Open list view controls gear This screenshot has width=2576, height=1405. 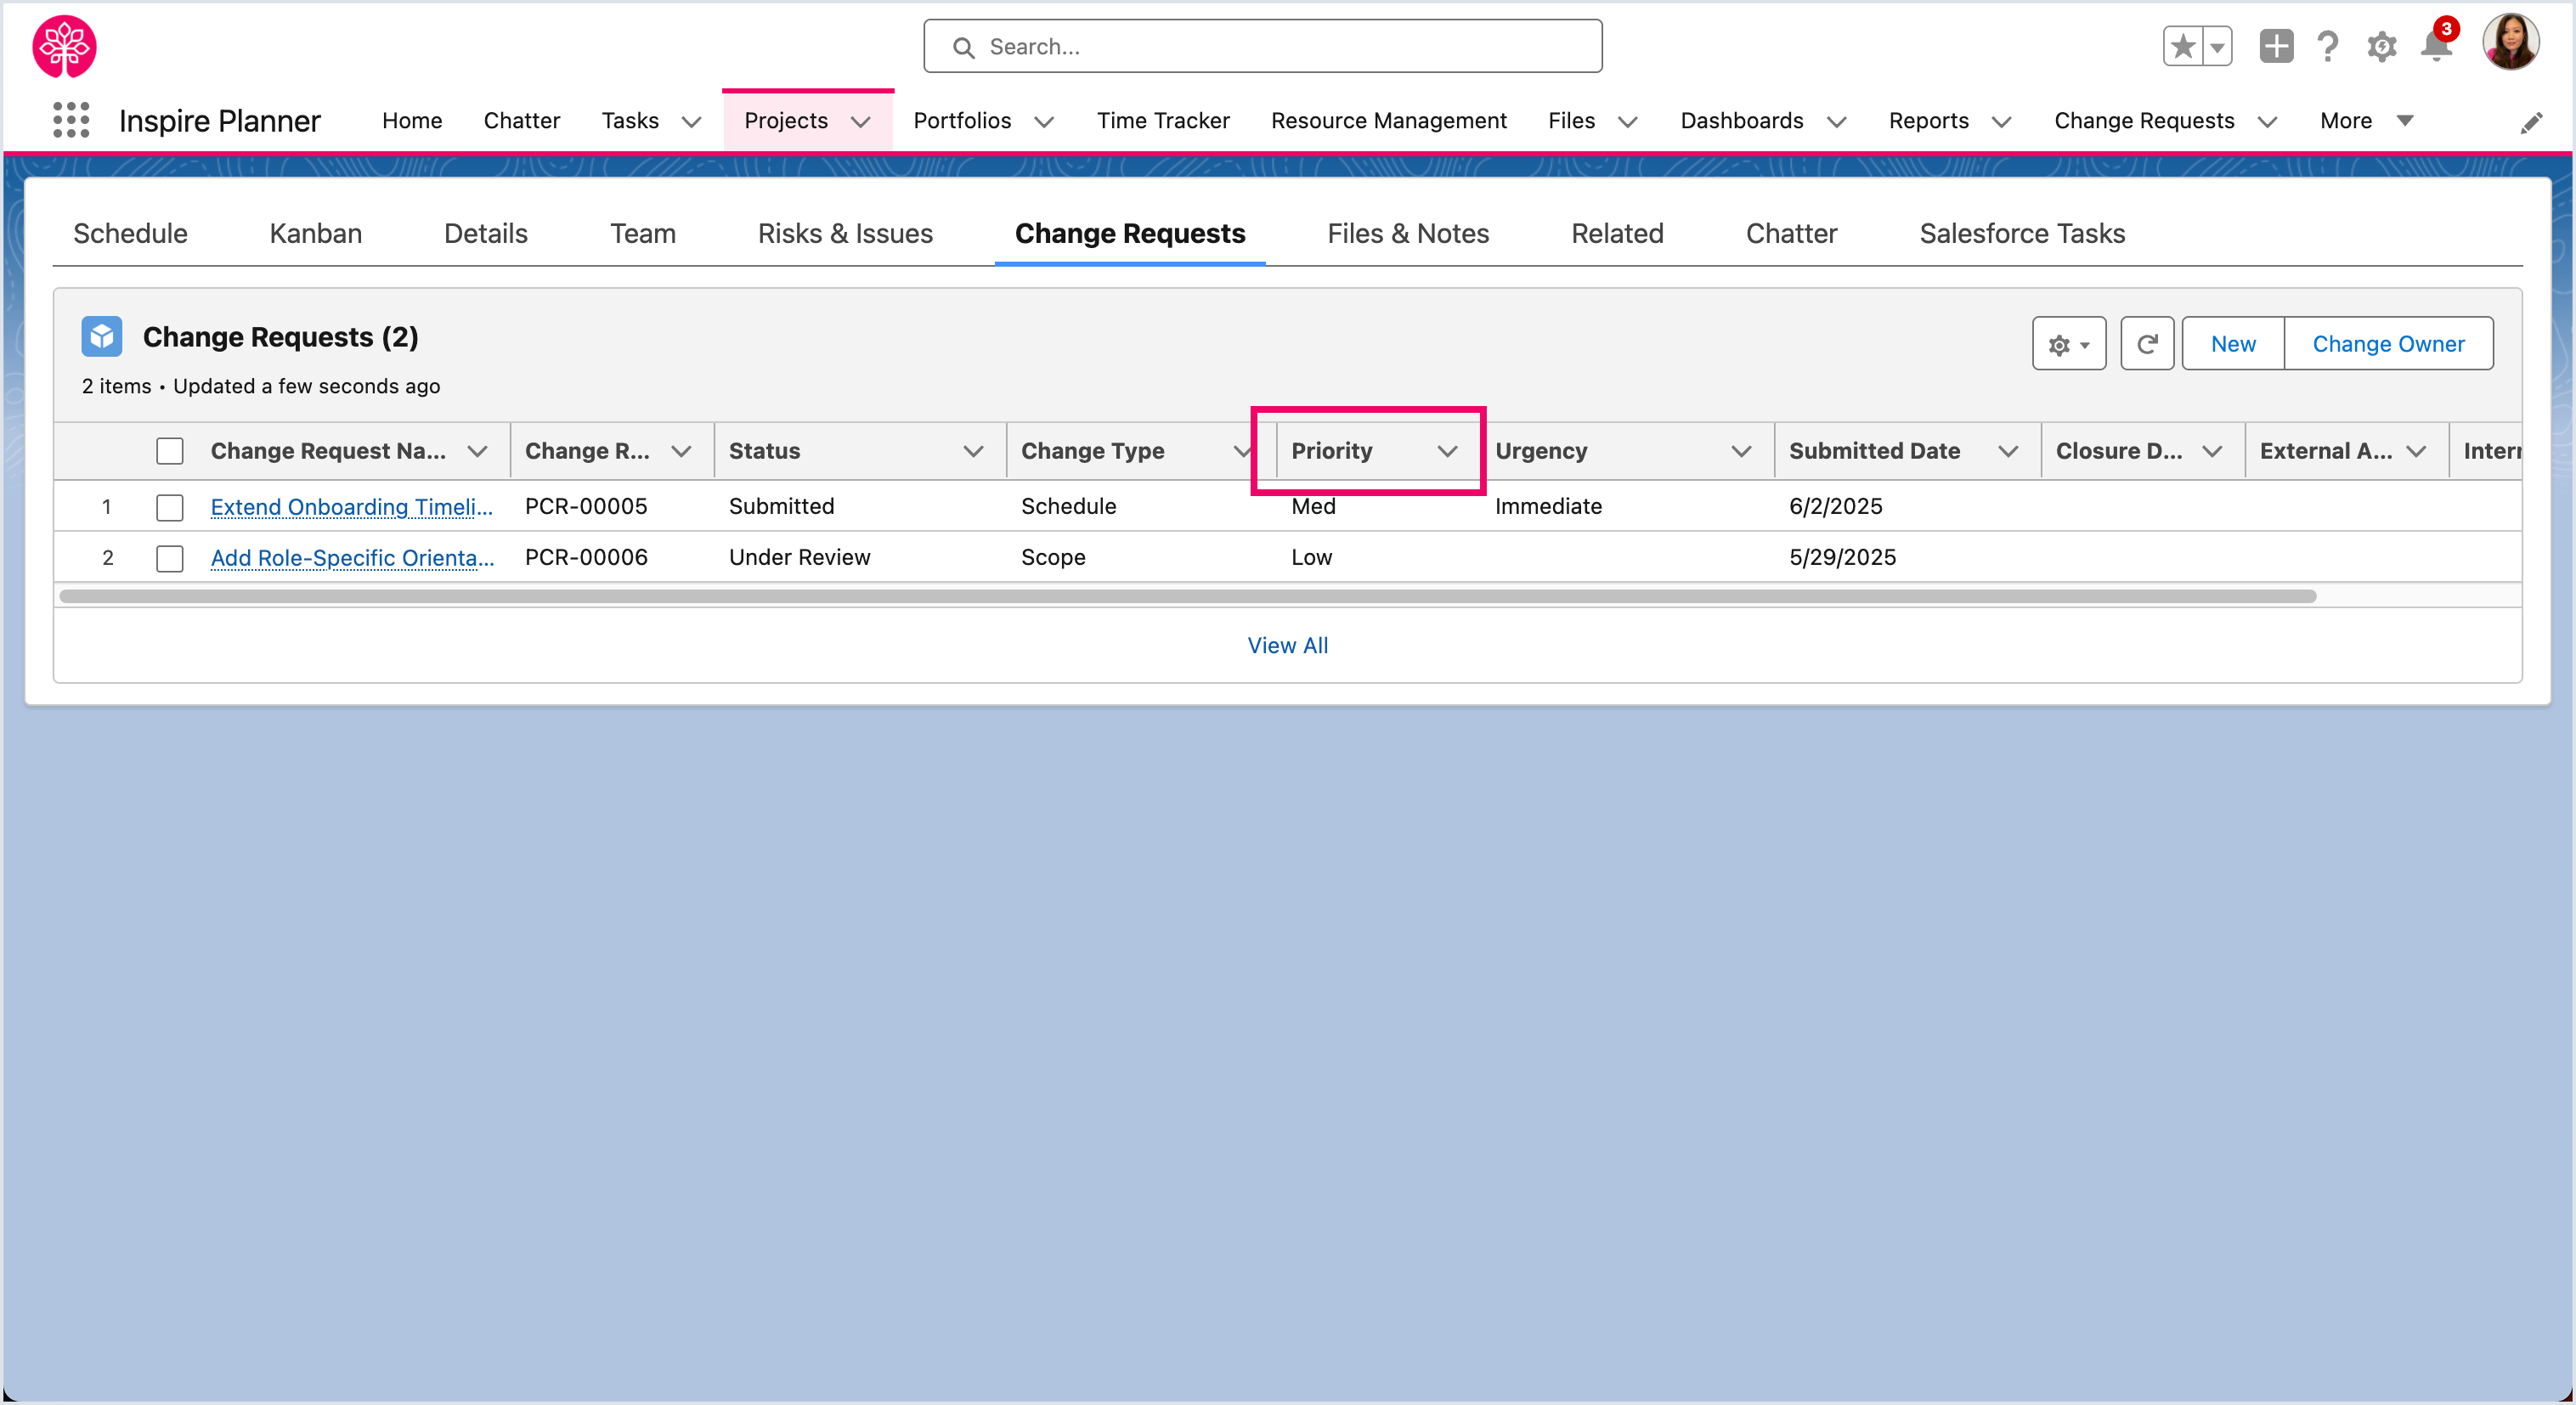click(2069, 344)
